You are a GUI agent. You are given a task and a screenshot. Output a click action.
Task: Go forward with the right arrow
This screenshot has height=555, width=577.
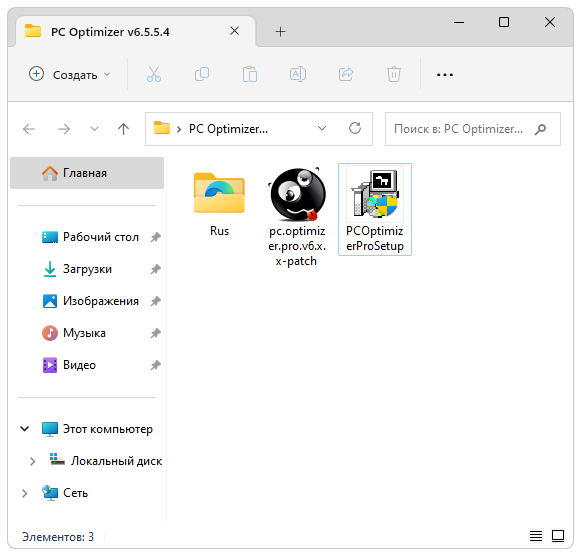coord(64,129)
